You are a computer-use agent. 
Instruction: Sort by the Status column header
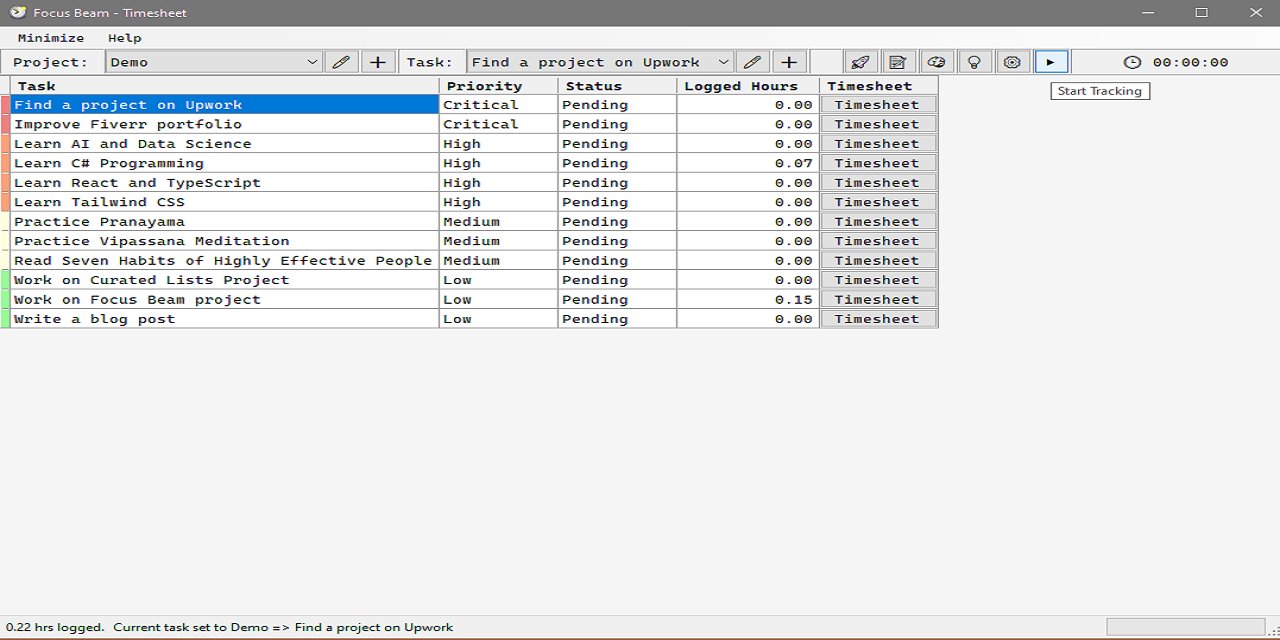click(x=617, y=86)
